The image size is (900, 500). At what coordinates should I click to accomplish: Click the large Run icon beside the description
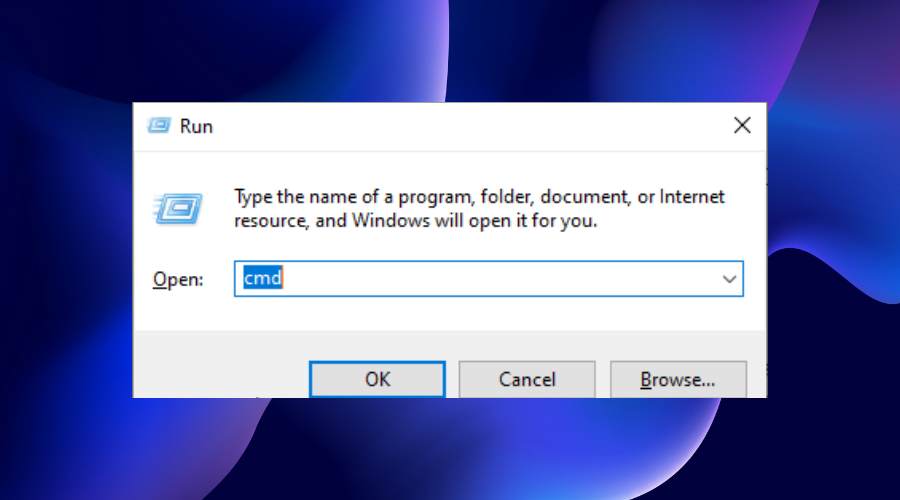point(178,208)
